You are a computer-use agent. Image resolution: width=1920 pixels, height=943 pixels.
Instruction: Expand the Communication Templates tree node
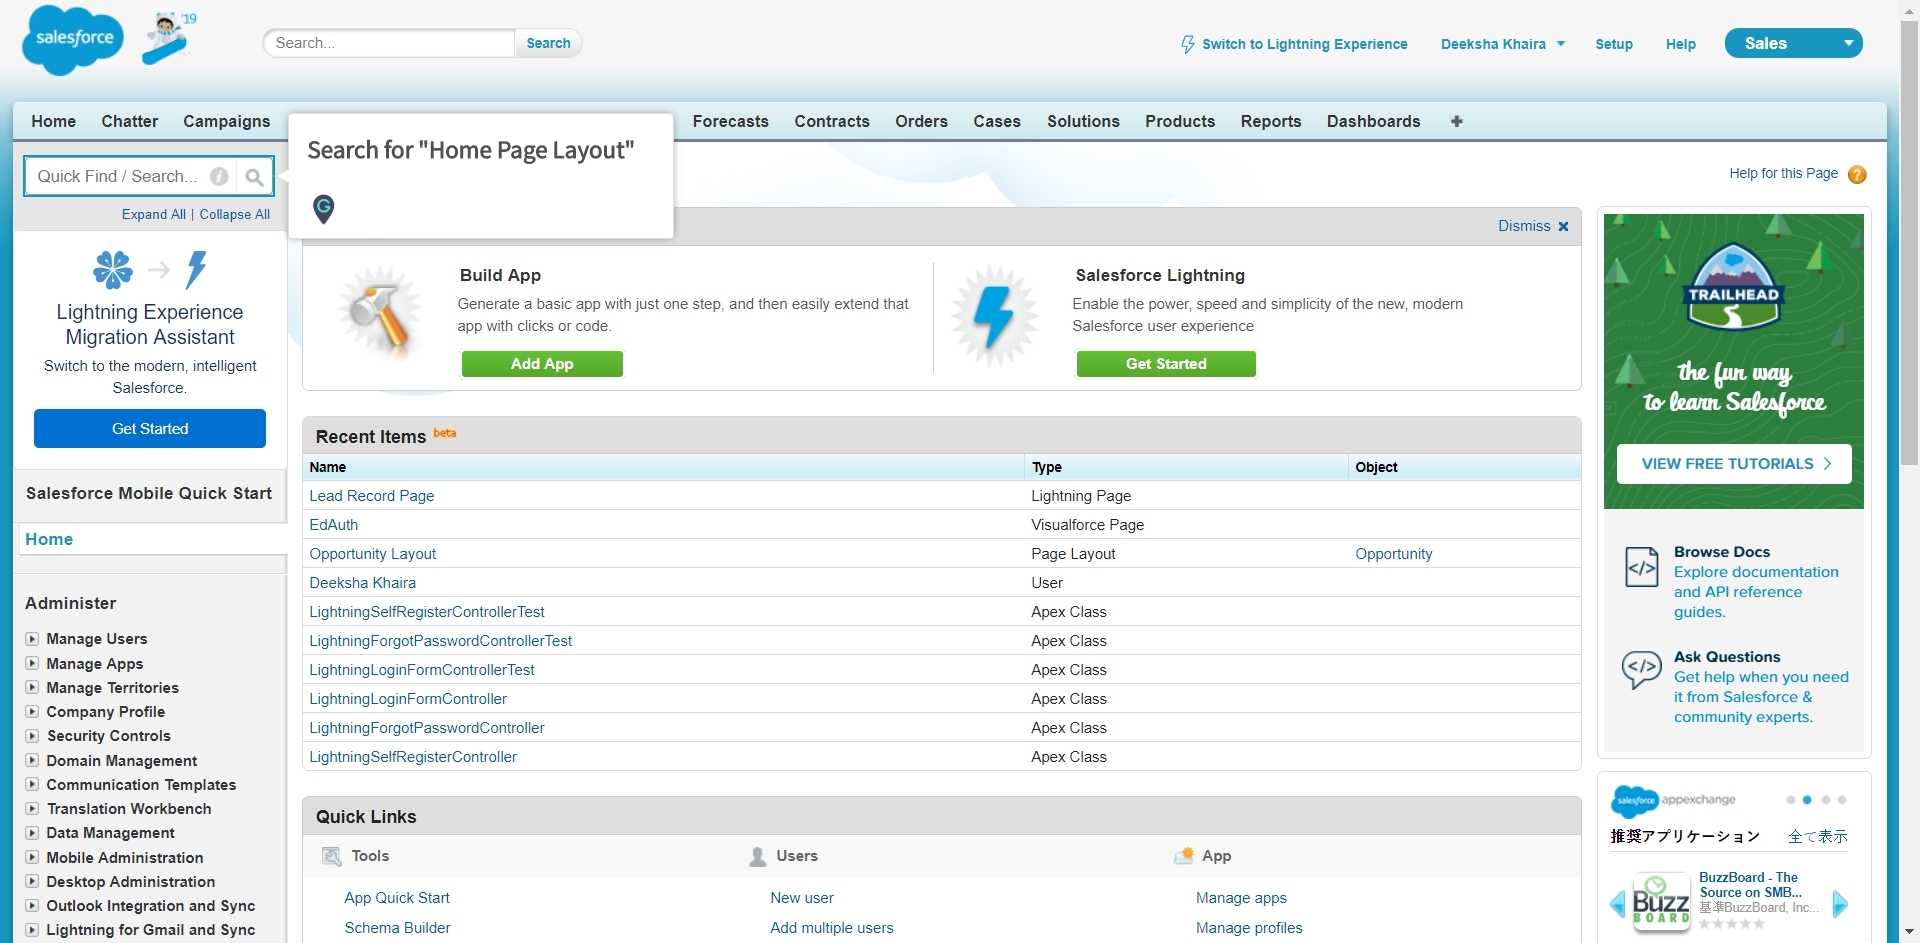pos(32,784)
